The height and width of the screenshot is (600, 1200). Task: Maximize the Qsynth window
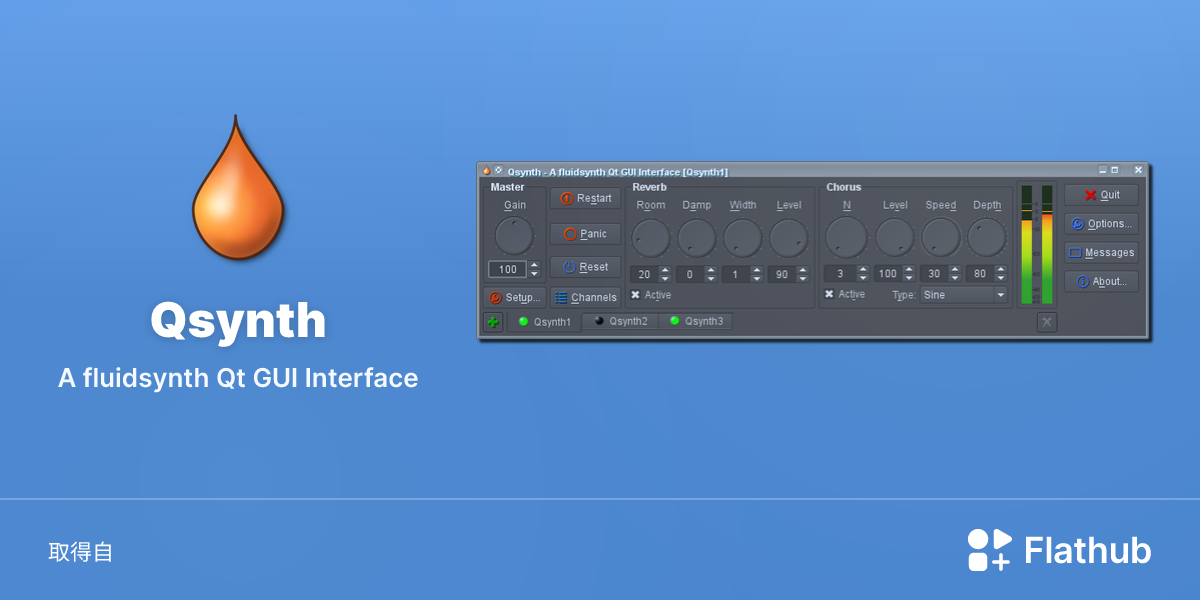tap(1115, 171)
